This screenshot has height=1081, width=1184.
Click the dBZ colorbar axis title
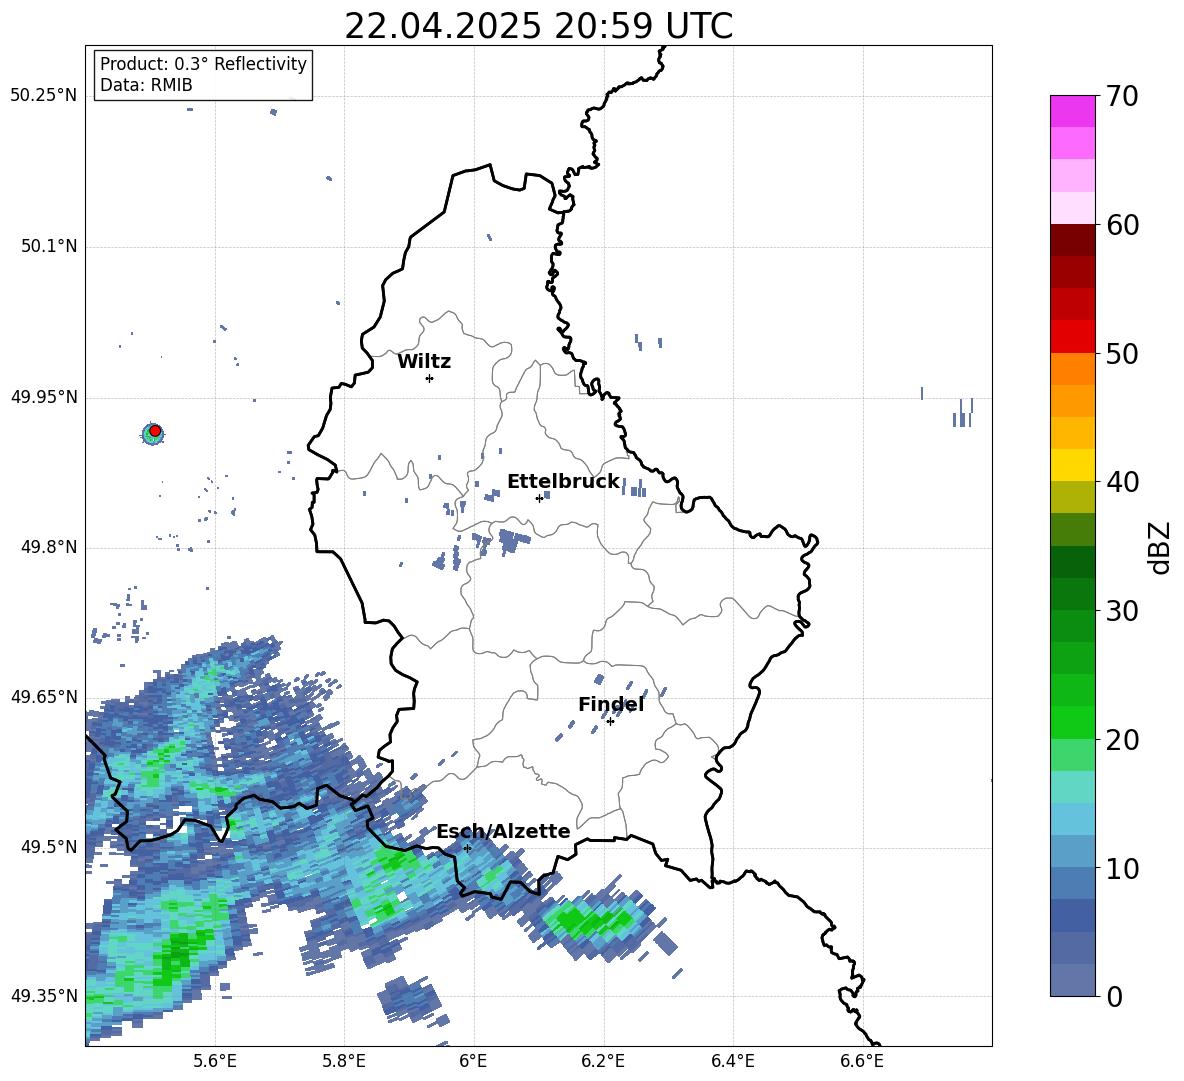pyautogui.click(x=1161, y=547)
